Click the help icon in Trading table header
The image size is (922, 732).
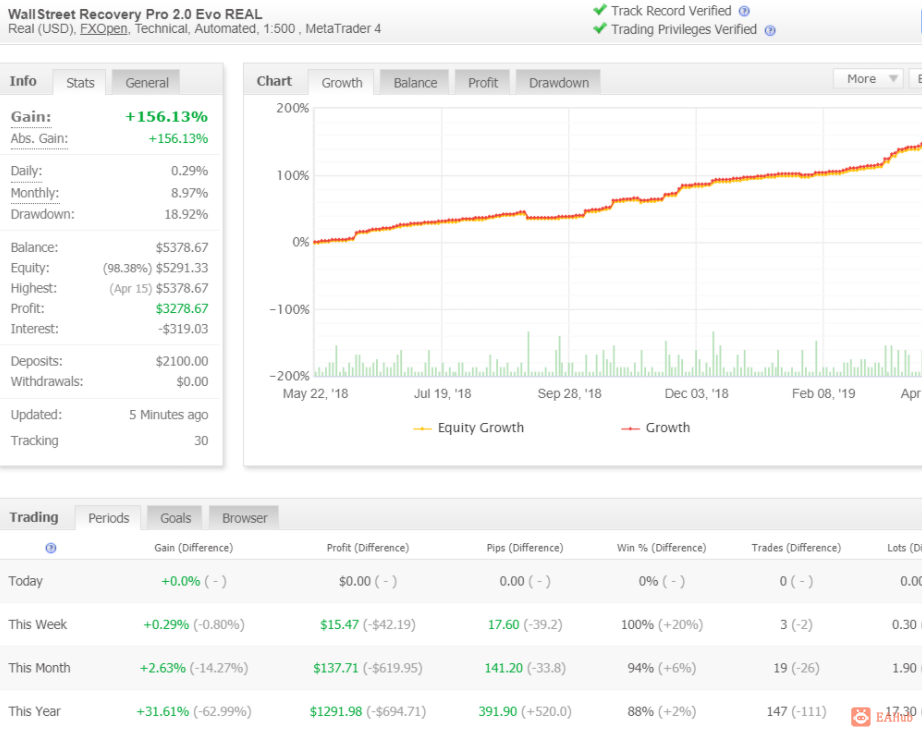point(51,548)
